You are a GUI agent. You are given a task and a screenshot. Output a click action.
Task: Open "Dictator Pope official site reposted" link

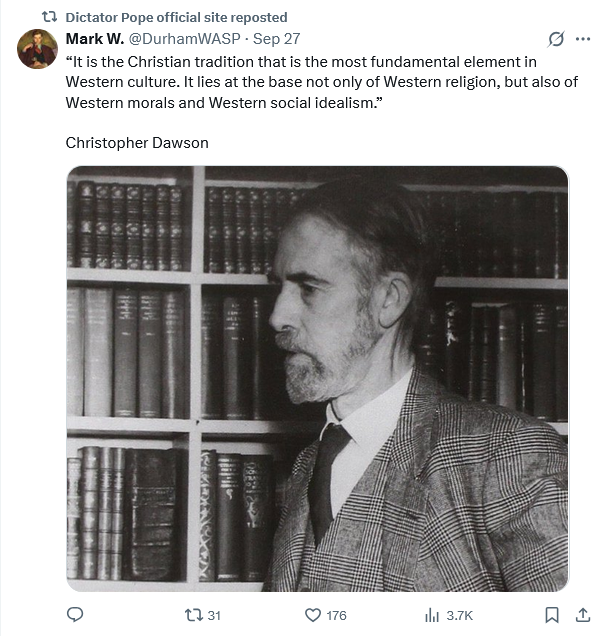[x=176, y=17]
